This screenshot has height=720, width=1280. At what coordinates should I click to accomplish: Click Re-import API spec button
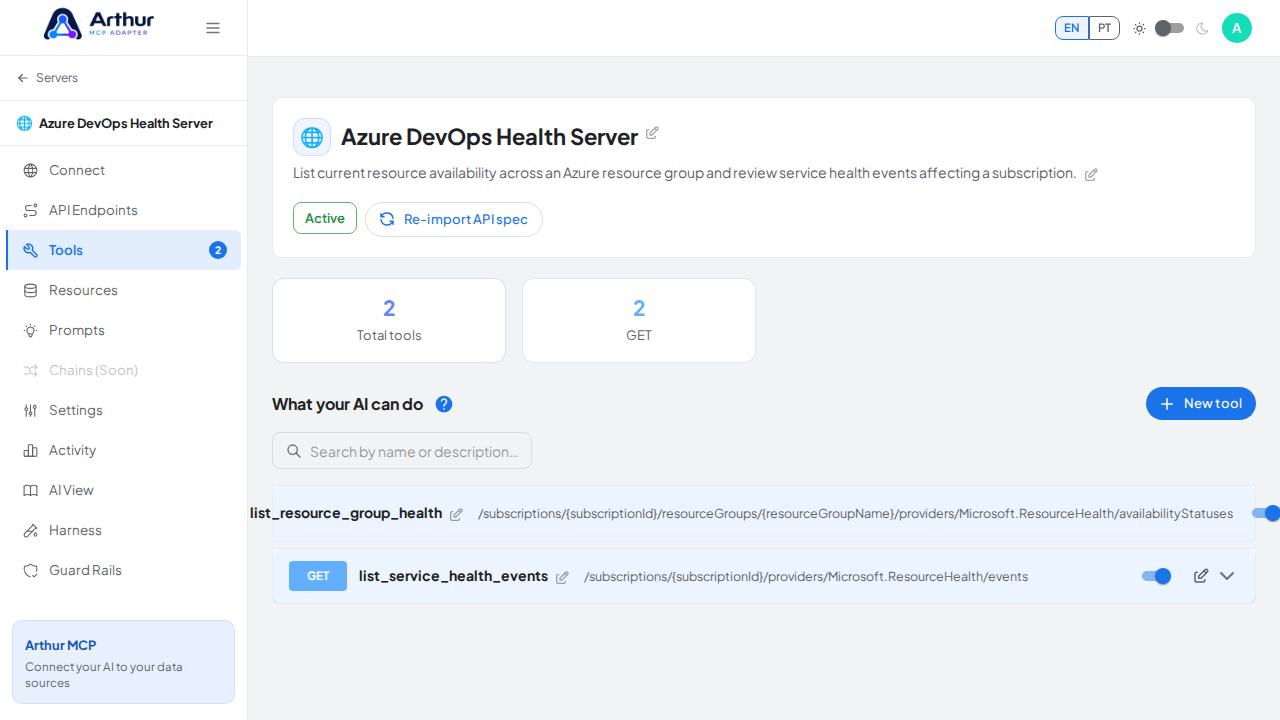click(x=454, y=219)
